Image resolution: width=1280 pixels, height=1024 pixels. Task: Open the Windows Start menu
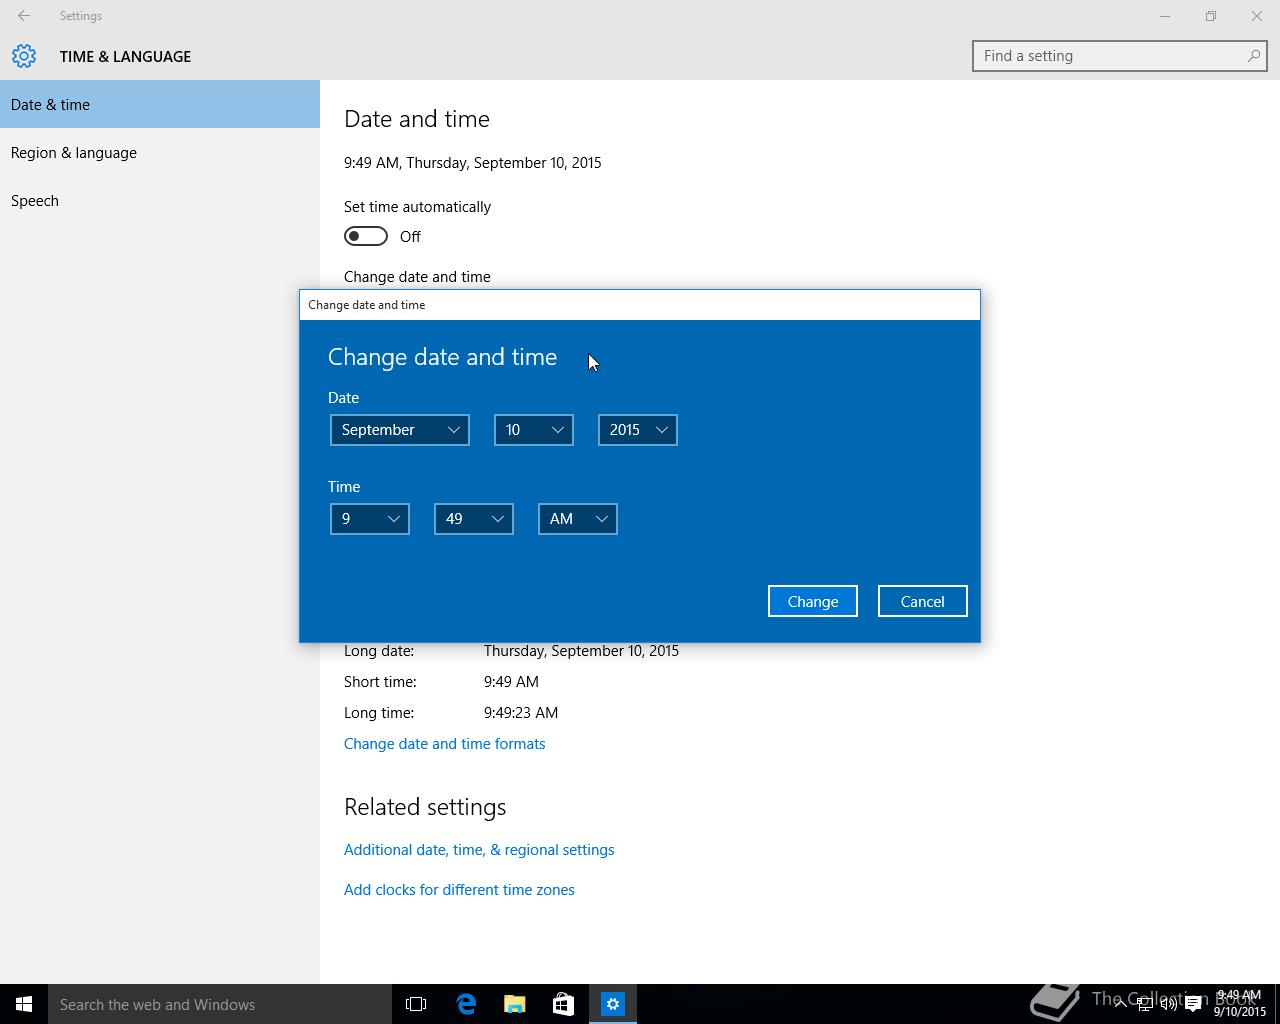click(24, 1004)
